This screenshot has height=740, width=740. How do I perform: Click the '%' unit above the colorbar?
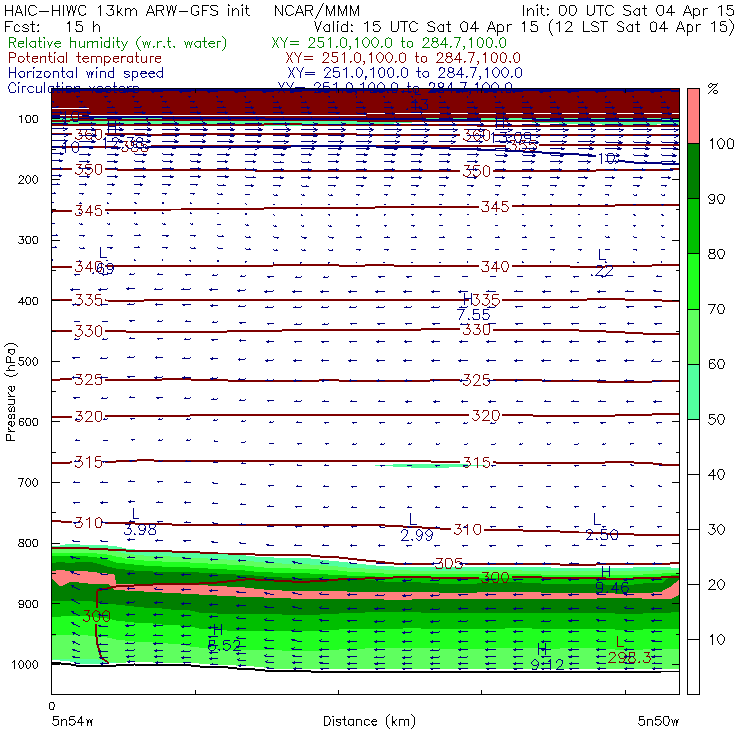713,89
